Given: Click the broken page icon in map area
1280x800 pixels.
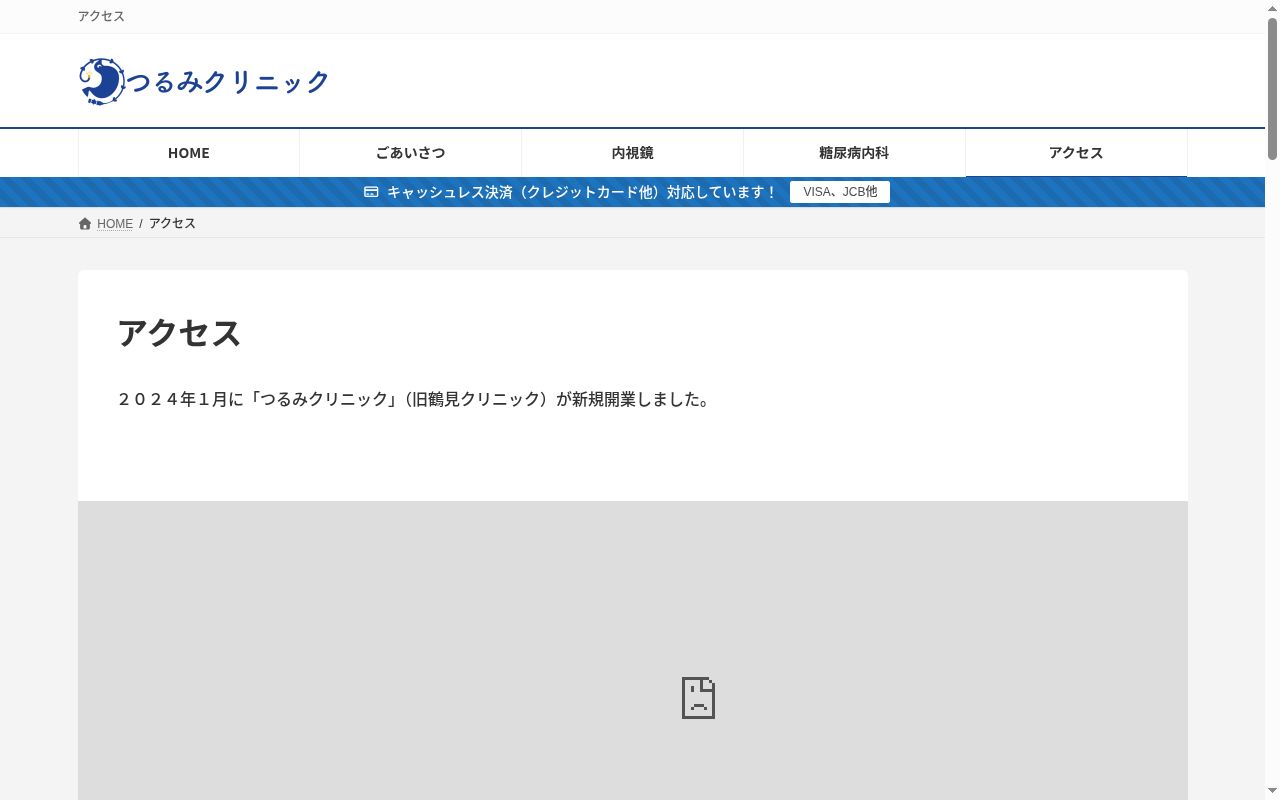Looking at the screenshot, I should pyautogui.click(x=698, y=697).
